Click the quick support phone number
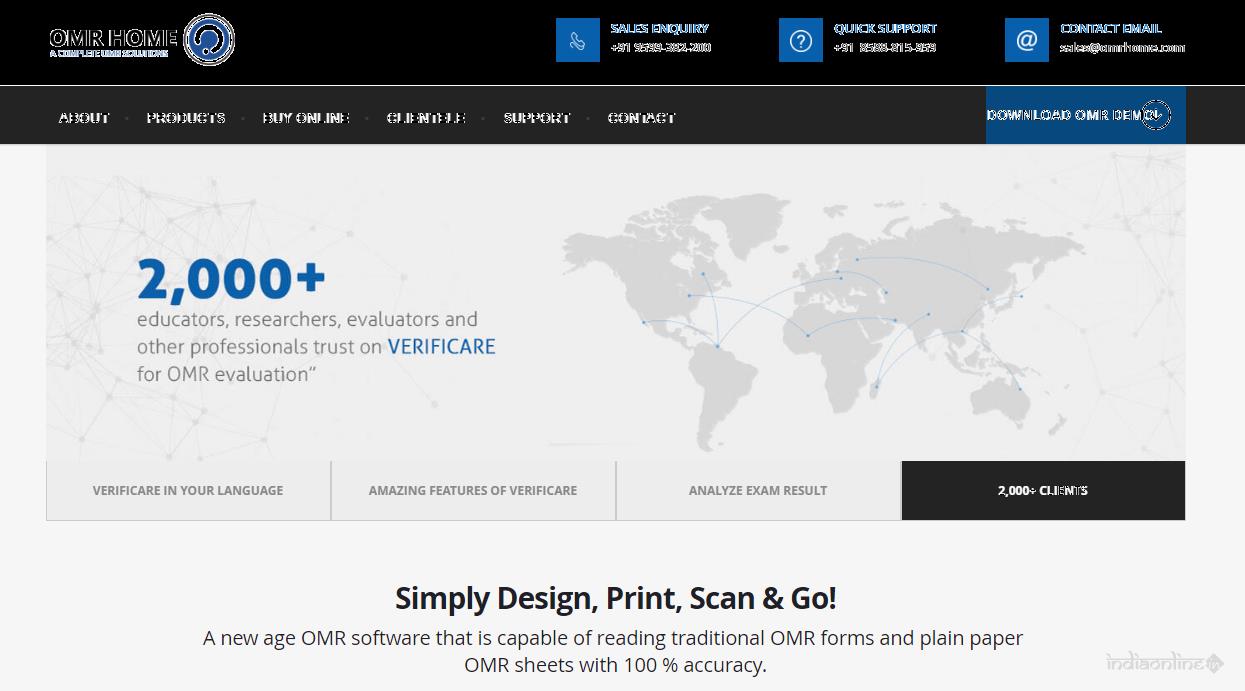 click(885, 47)
